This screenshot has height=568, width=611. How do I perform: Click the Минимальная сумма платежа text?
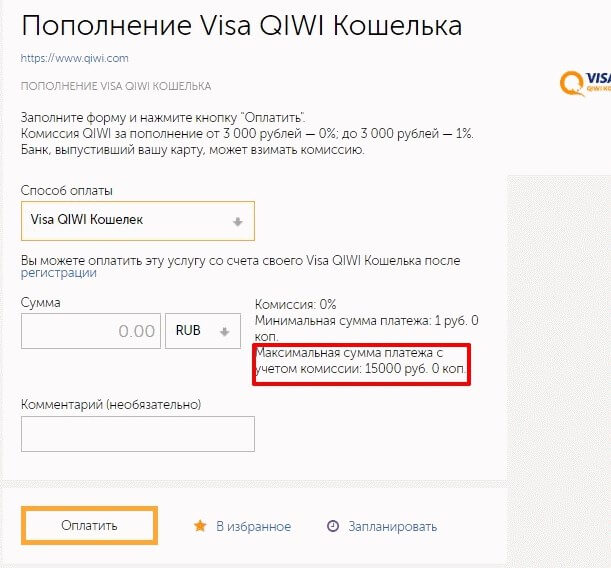tap(368, 329)
